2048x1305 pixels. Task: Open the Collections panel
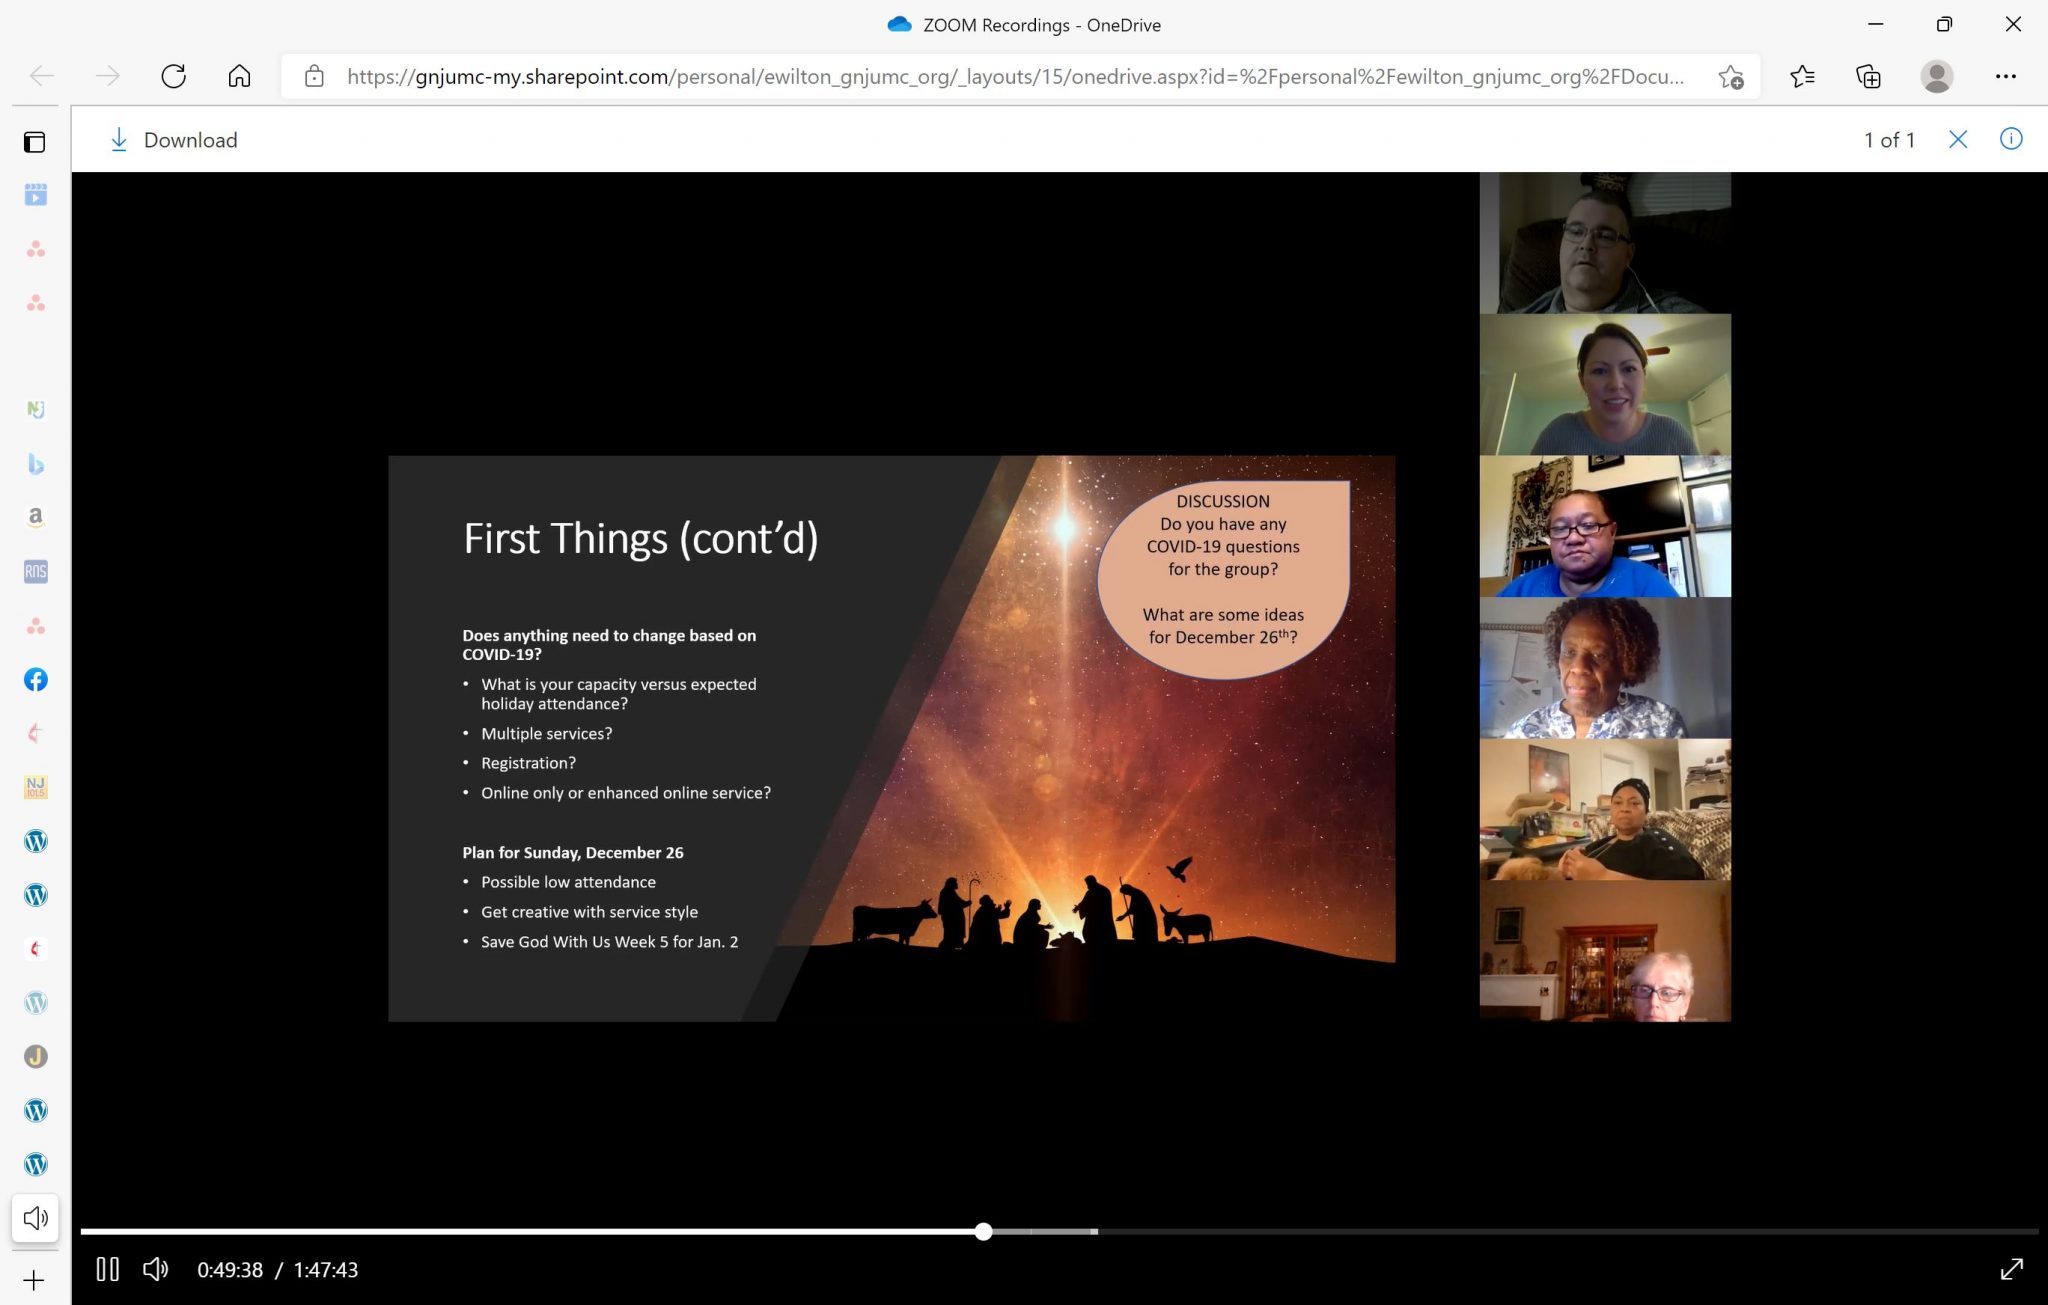[1867, 76]
